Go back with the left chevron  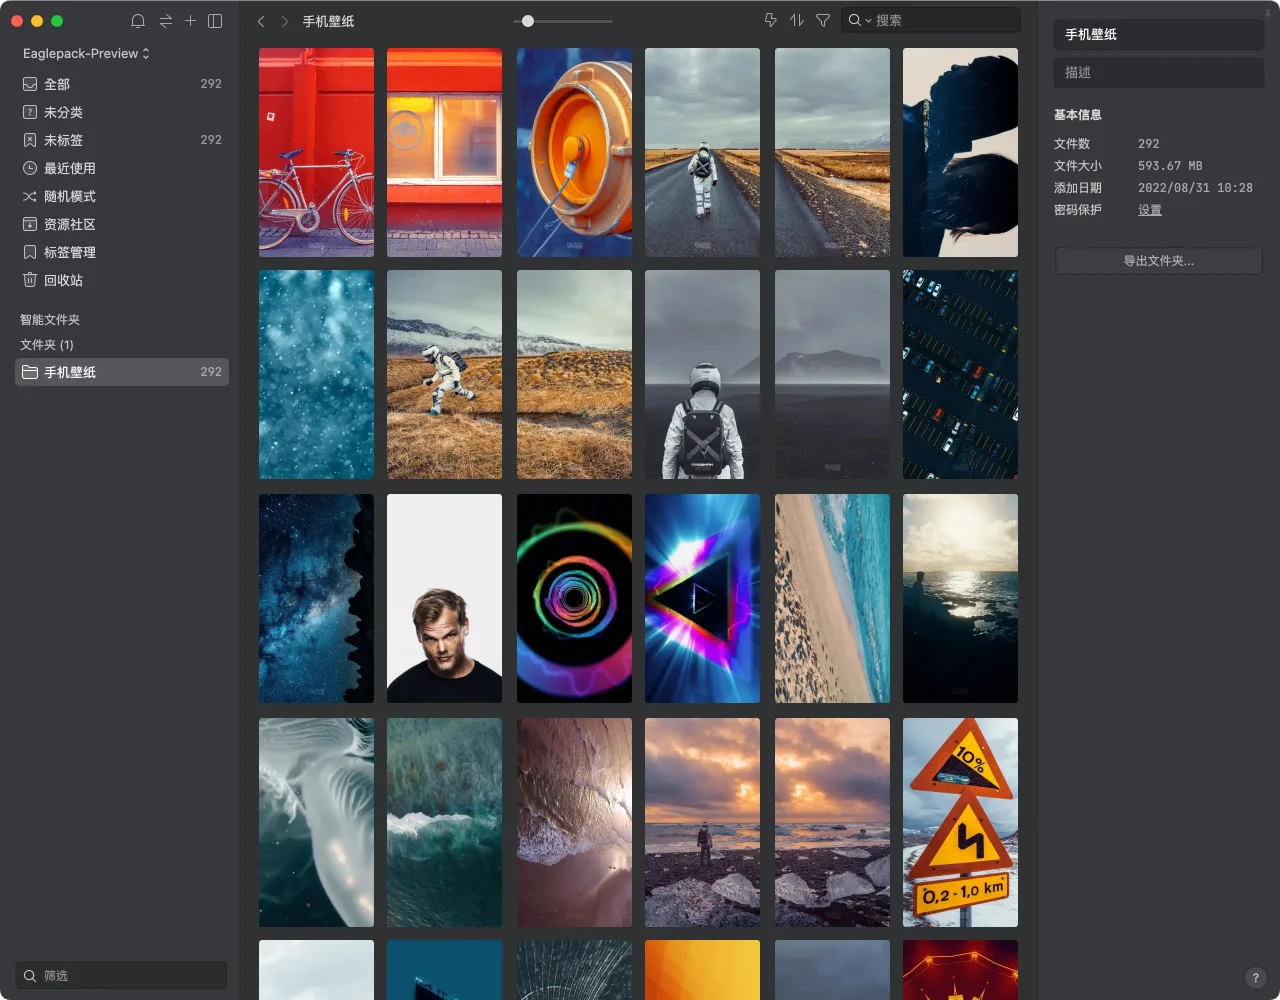261,21
